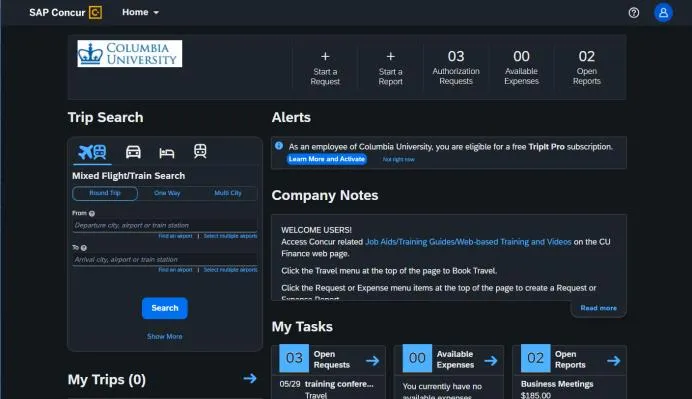The height and width of the screenshot is (399, 692).
Task: Click the 02 badge in Open Reports task
Action: pos(535,358)
